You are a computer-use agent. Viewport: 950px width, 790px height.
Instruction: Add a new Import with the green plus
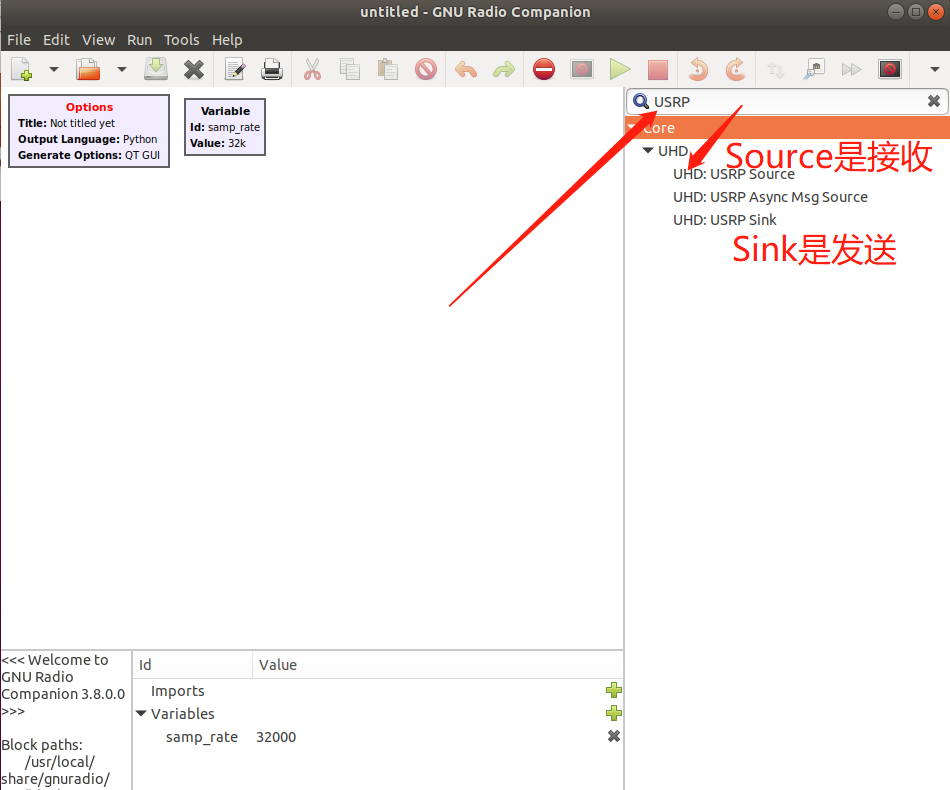pos(614,690)
